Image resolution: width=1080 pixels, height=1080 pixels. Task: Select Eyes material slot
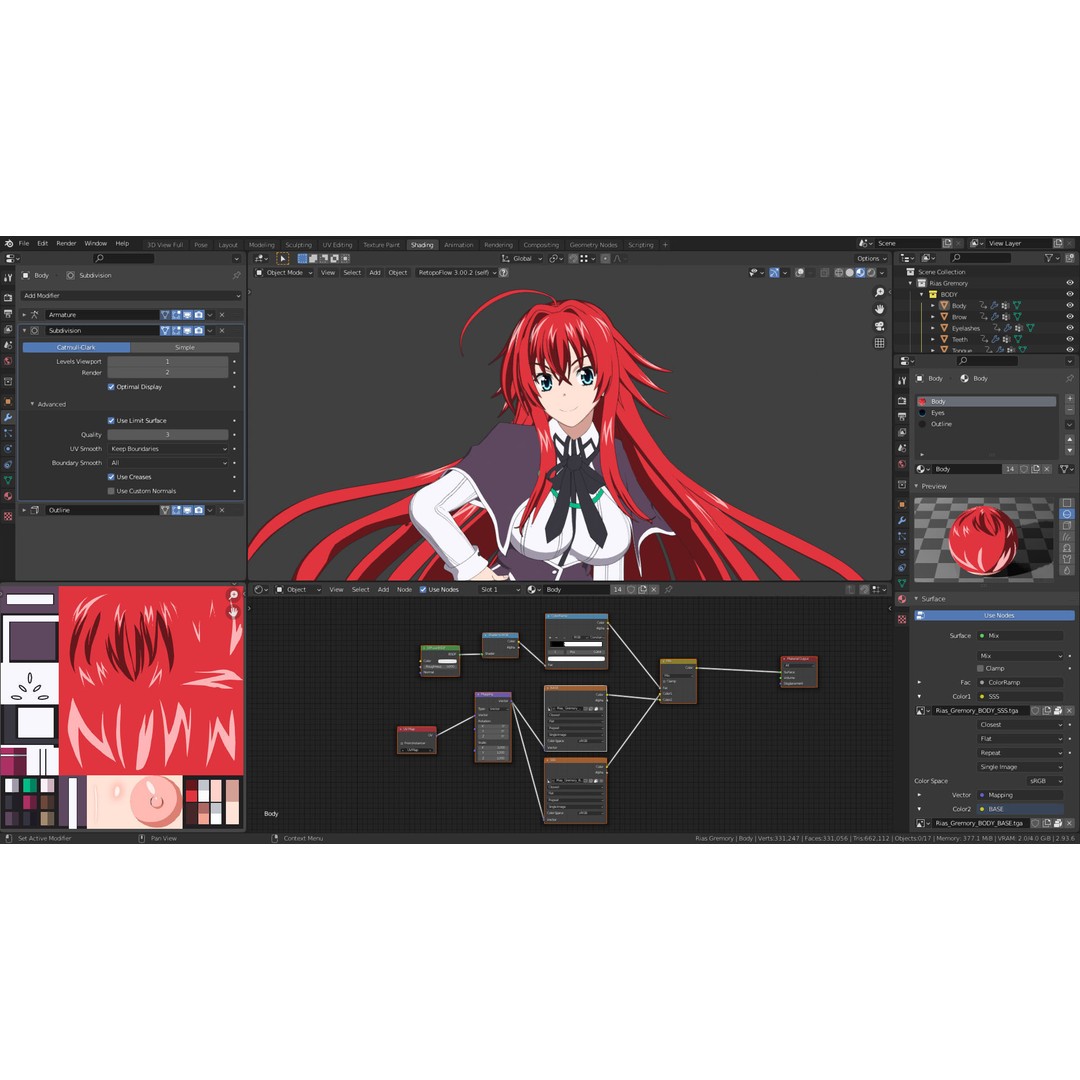(986, 413)
